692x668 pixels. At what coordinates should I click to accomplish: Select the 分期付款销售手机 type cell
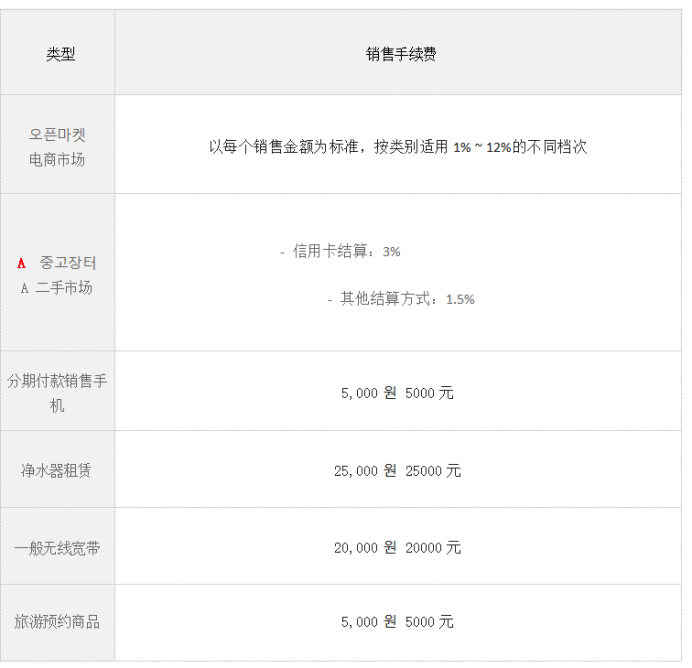coord(57,392)
